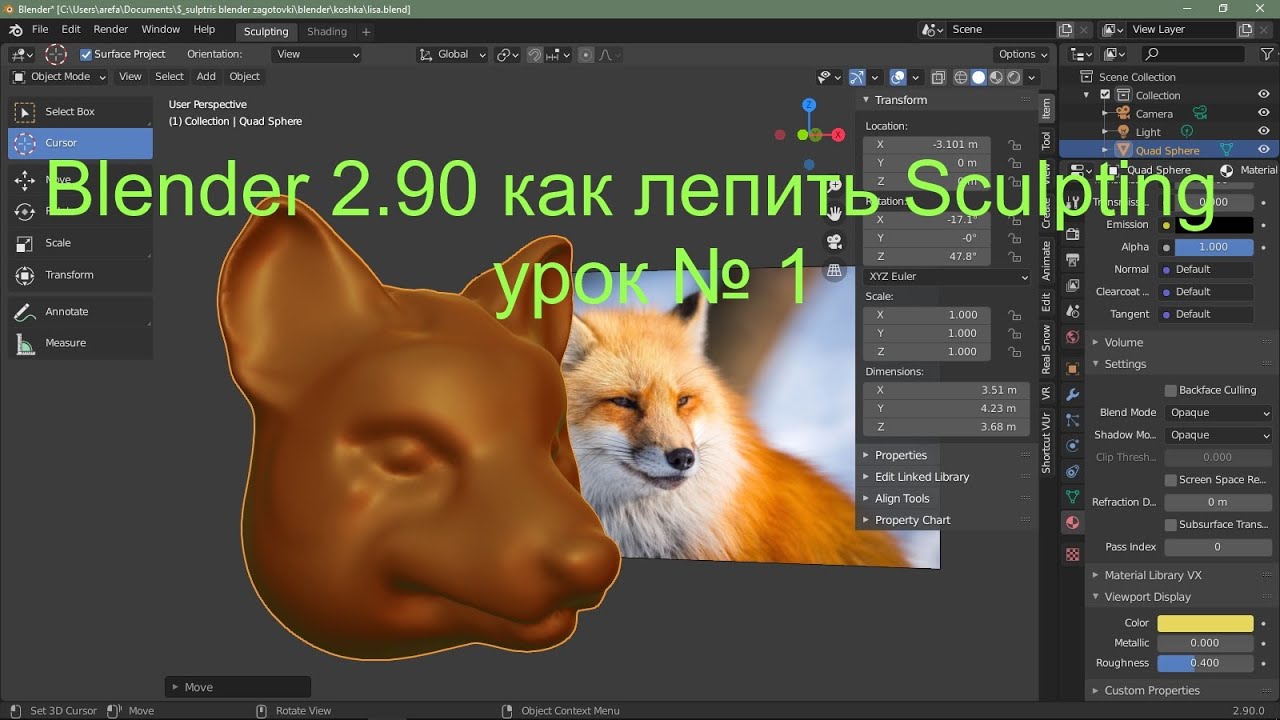Viewport: 1280px width, 720px height.
Task: Open the Orientation View dropdown
Action: [x=317, y=54]
